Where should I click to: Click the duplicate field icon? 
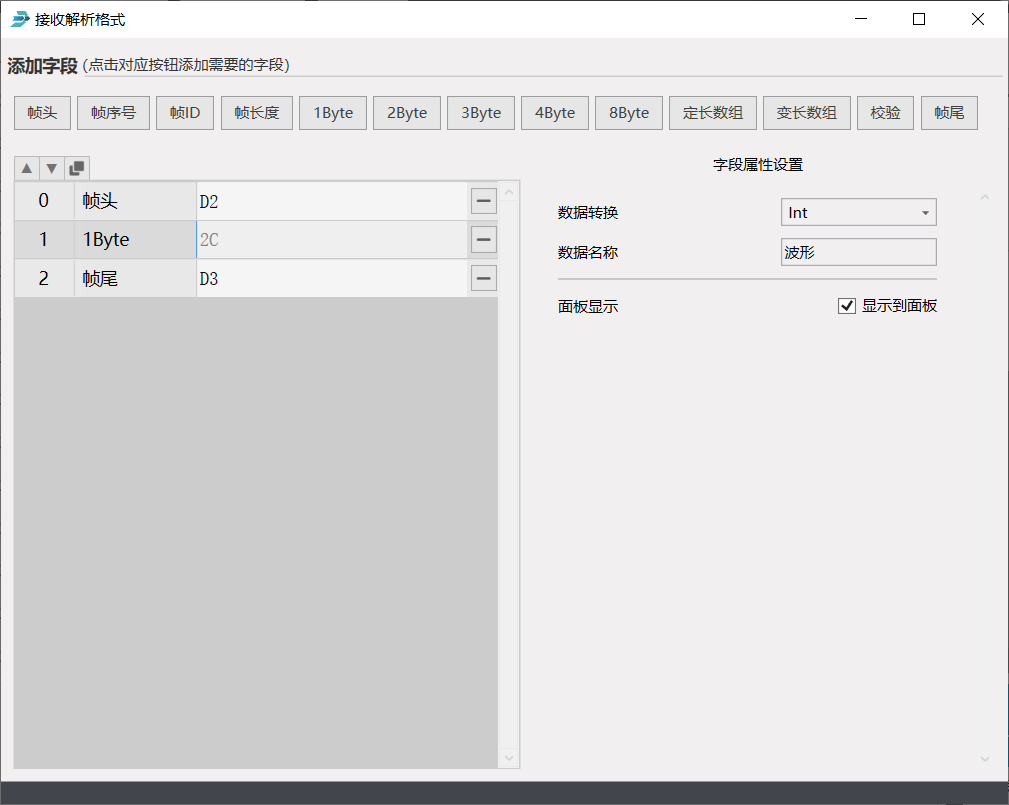[77, 168]
